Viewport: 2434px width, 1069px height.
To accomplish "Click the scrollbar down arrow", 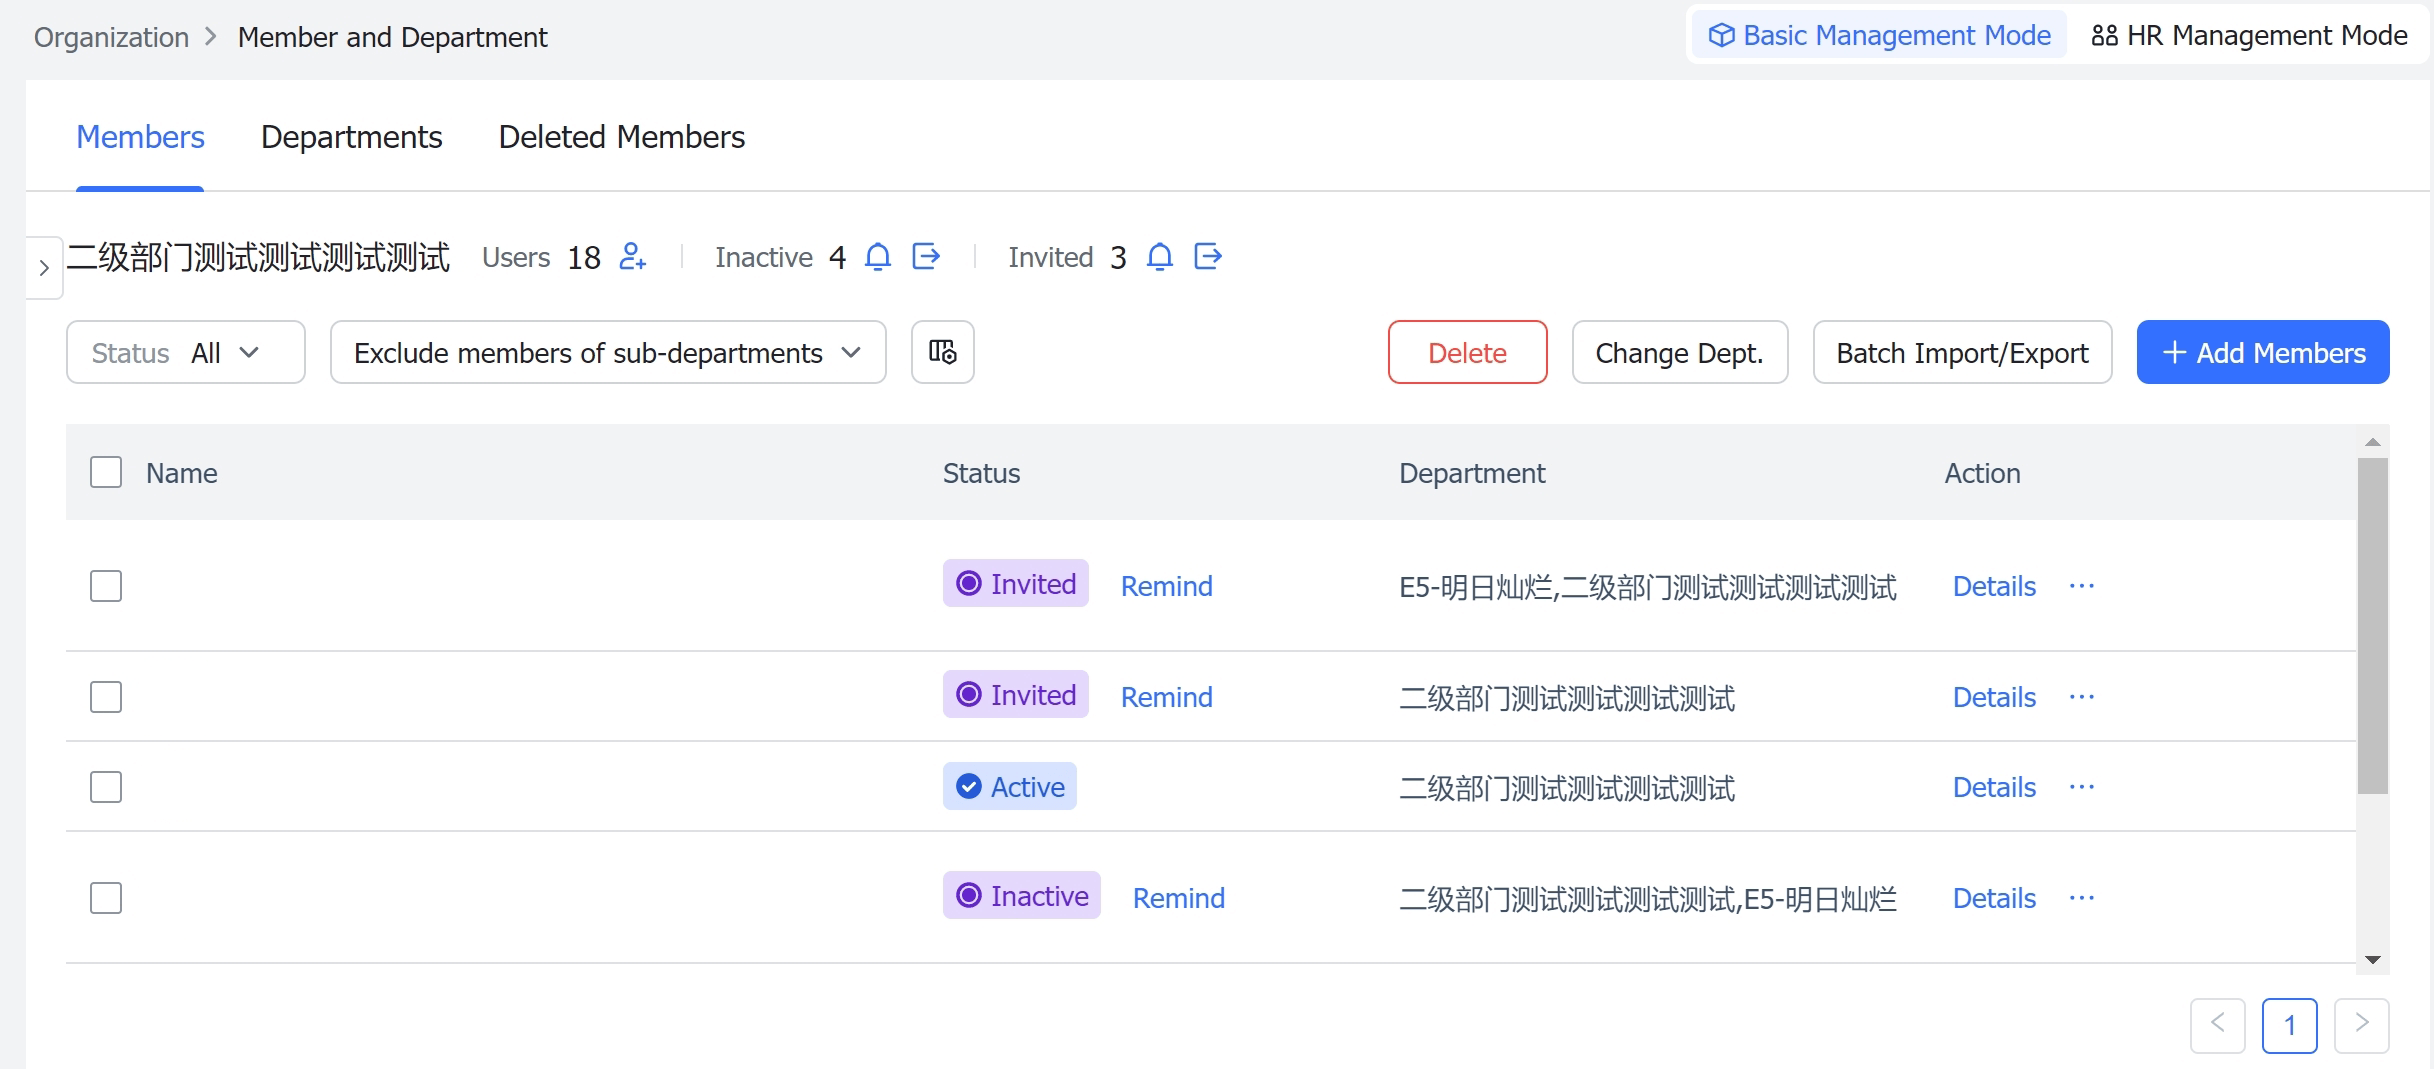I will pyautogui.click(x=2373, y=960).
